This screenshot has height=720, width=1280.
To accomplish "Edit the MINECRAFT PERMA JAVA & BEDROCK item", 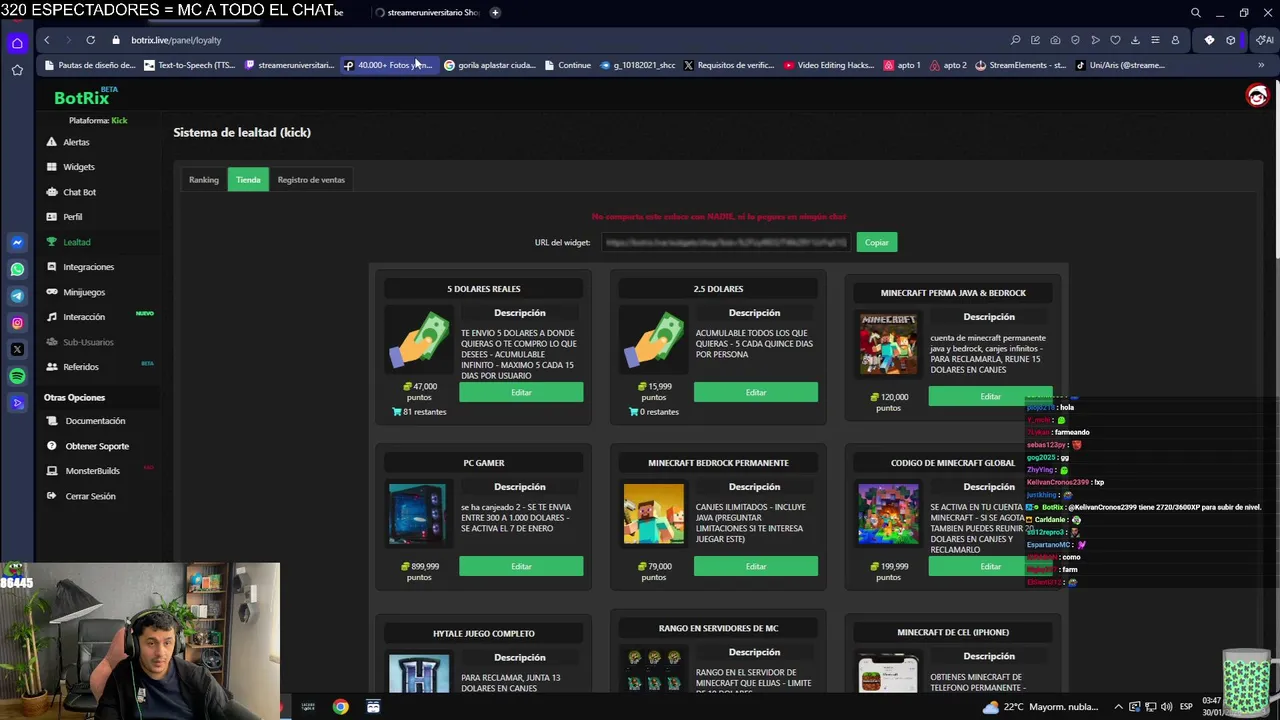I will click(x=990, y=396).
